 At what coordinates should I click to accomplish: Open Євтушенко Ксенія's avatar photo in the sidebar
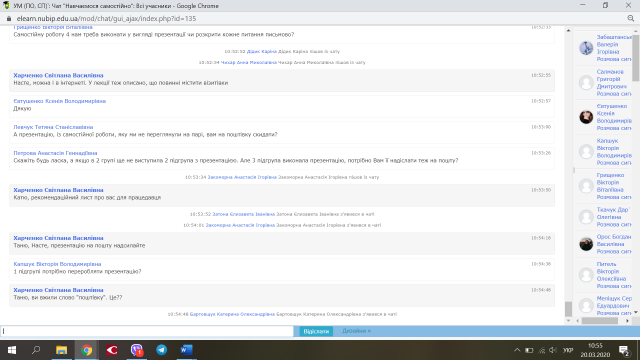[x=586, y=117]
